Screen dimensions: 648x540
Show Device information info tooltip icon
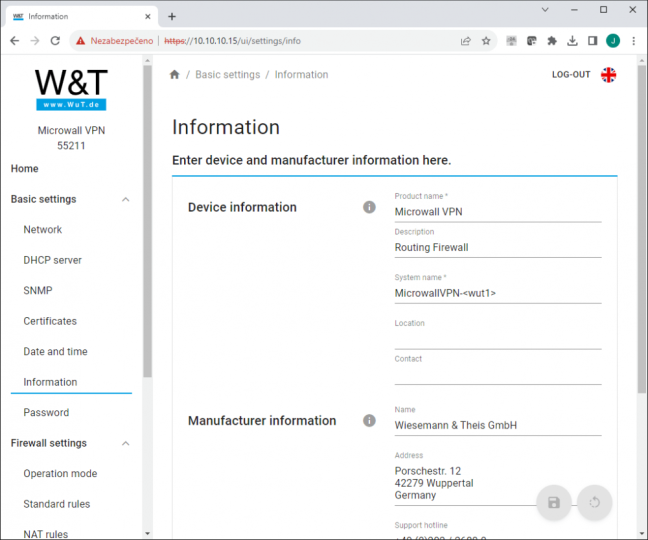[369, 207]
